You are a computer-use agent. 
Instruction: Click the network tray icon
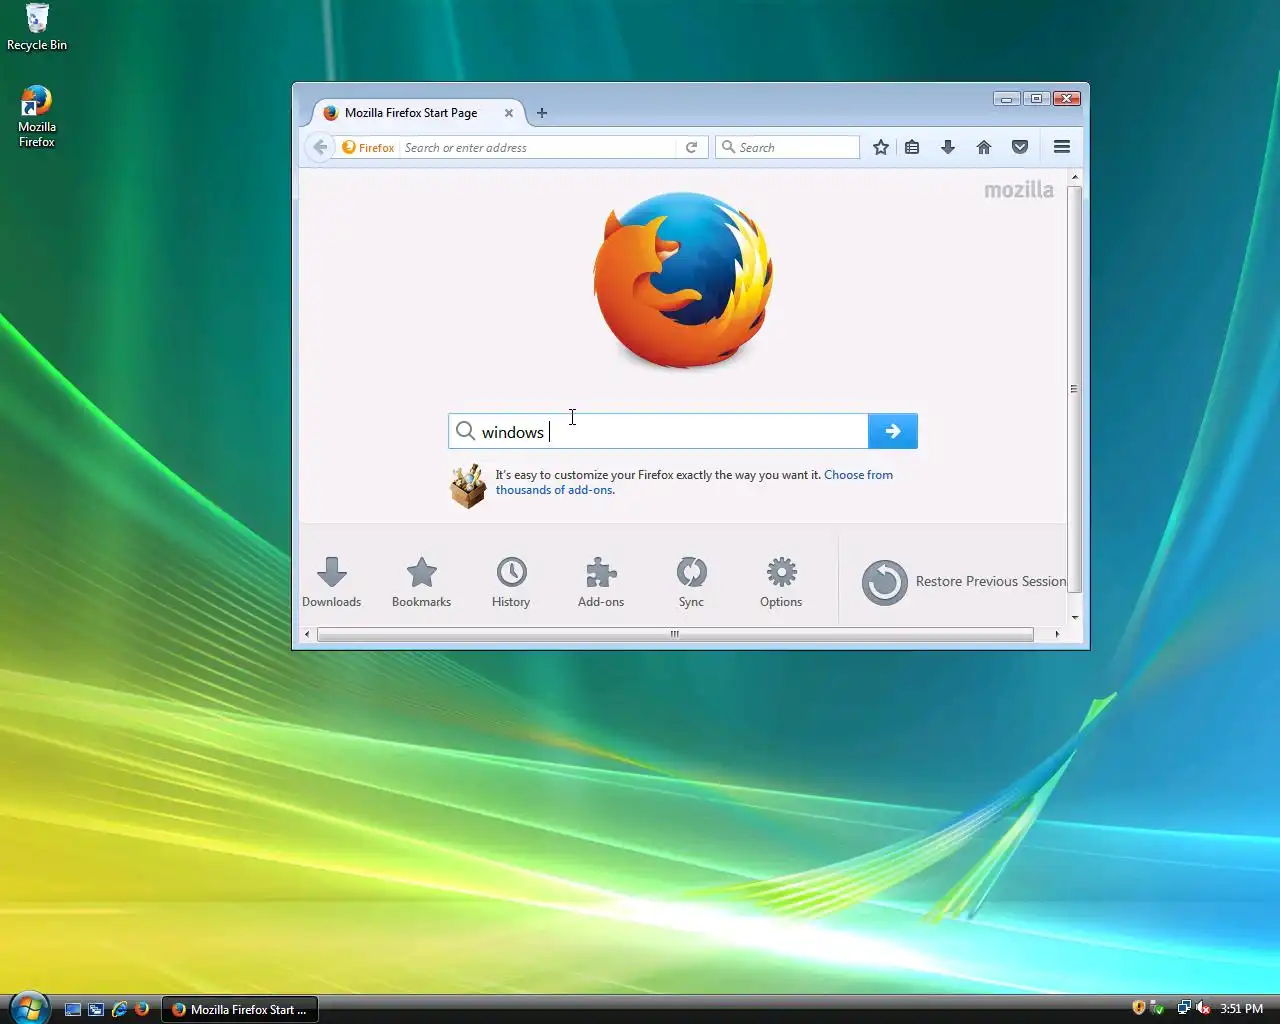(x=1184, y=1008)
